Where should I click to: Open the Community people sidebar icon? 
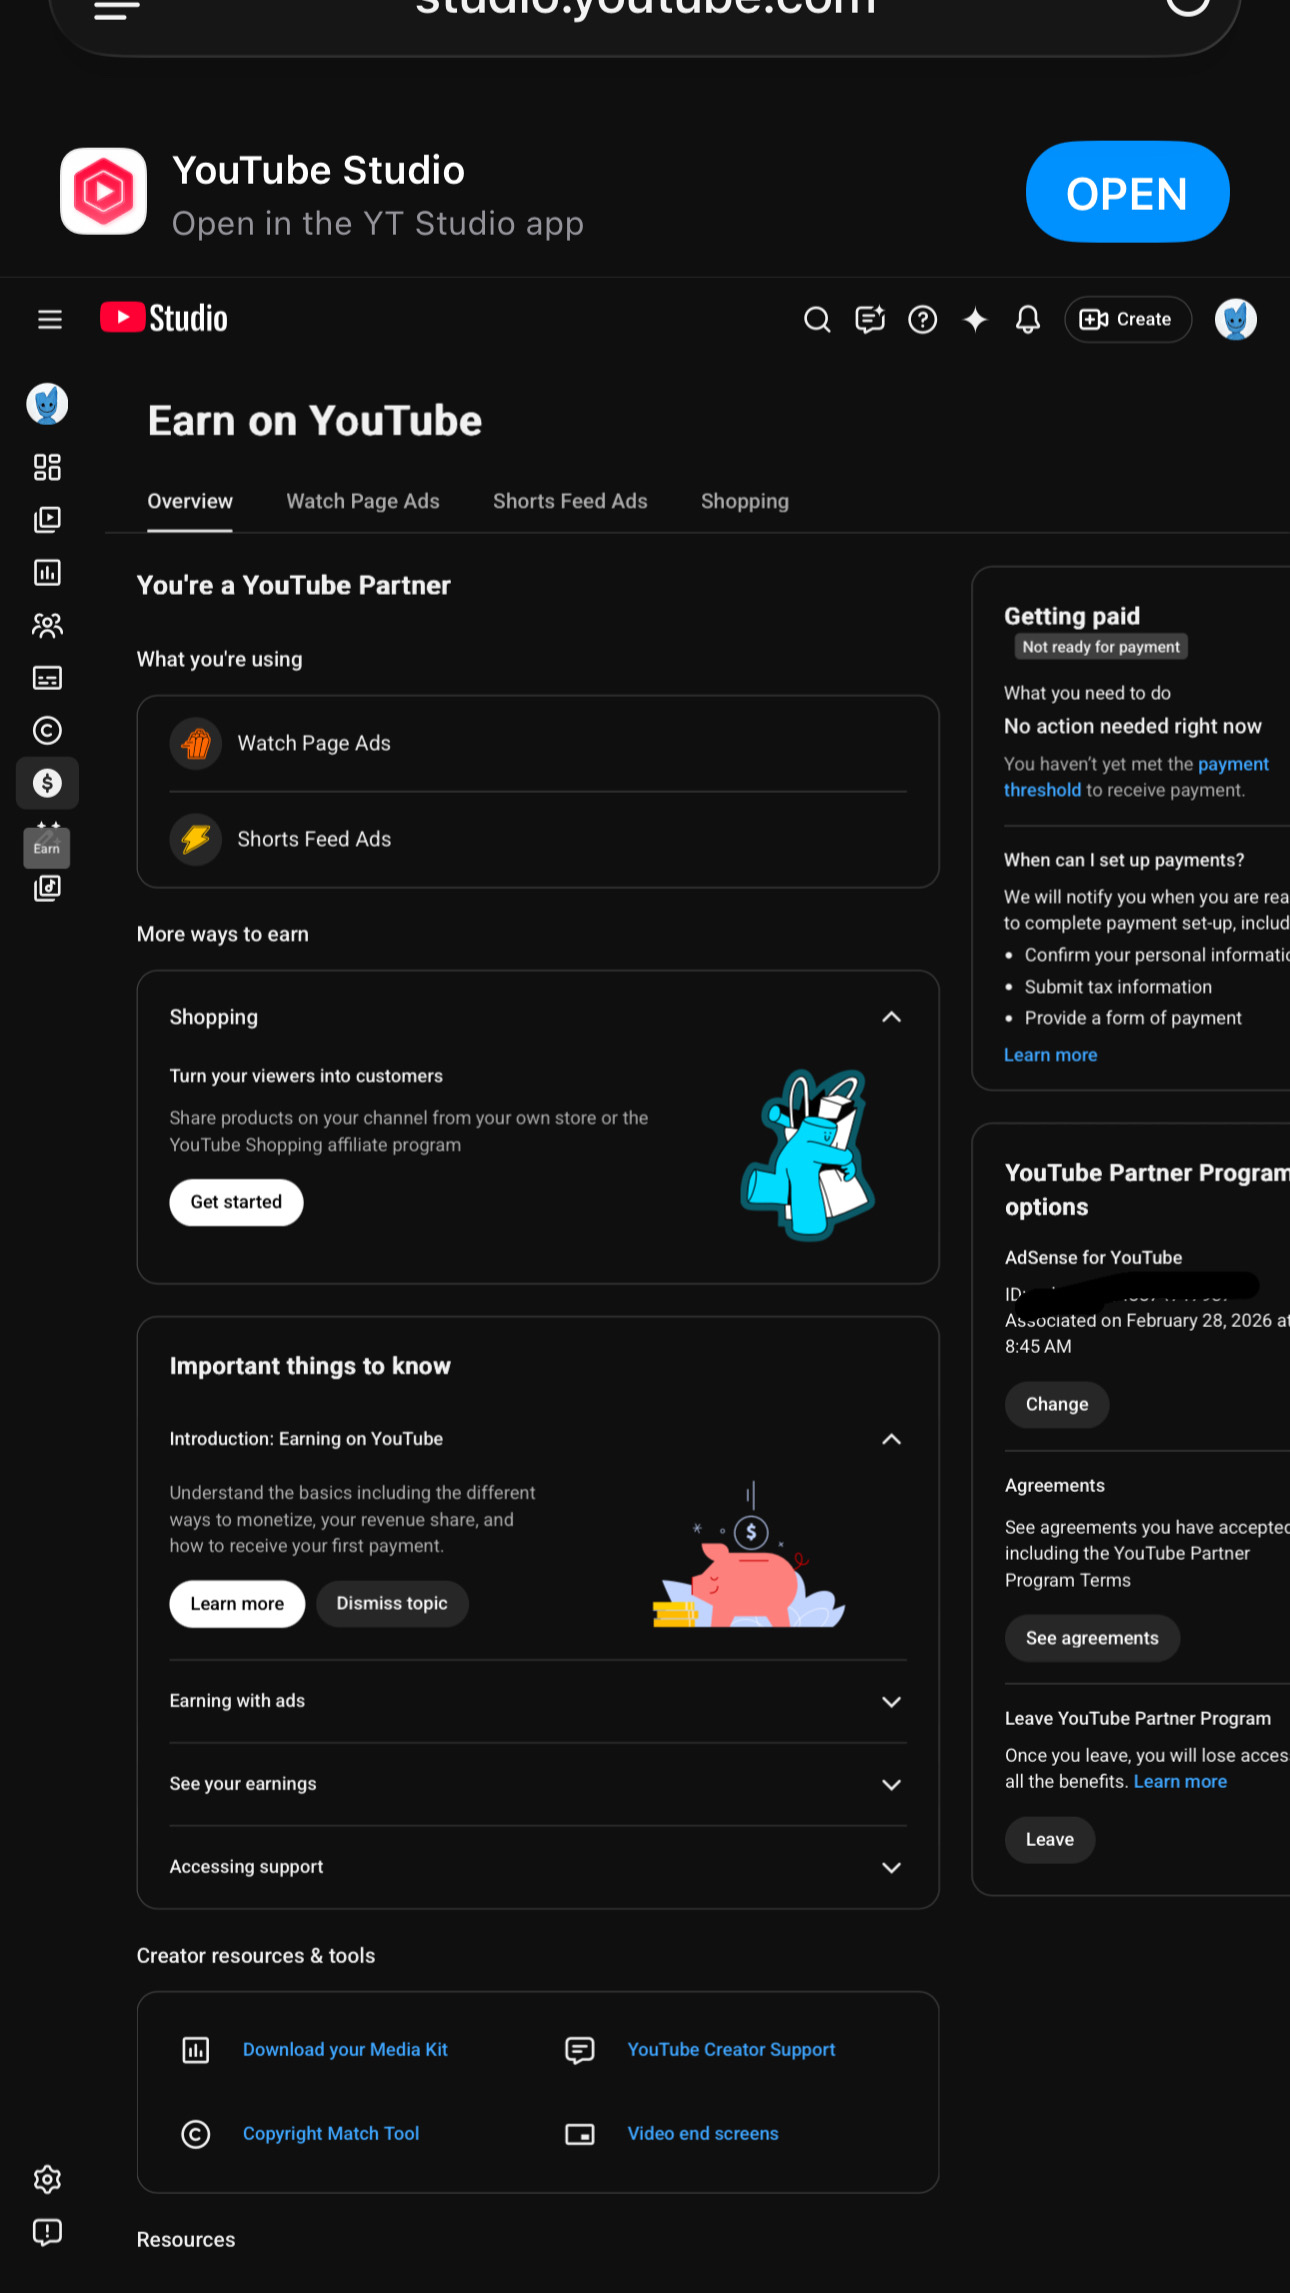click(x=47, y=625)
